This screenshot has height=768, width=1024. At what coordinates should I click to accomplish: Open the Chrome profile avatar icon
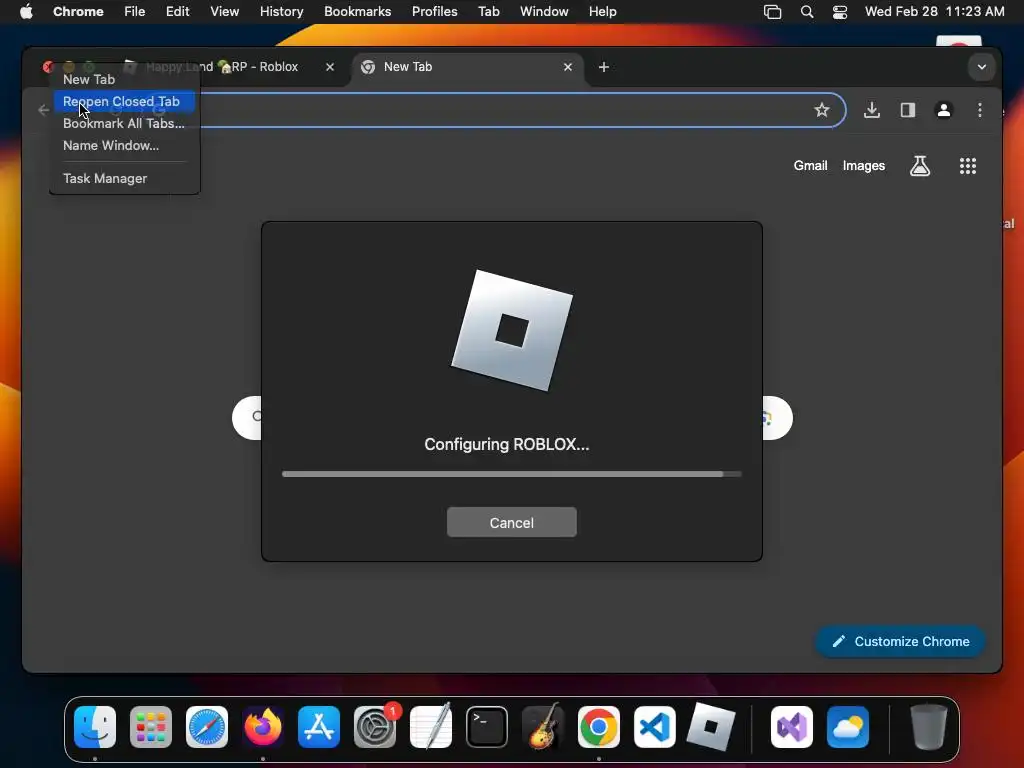(x=943, y=110)
